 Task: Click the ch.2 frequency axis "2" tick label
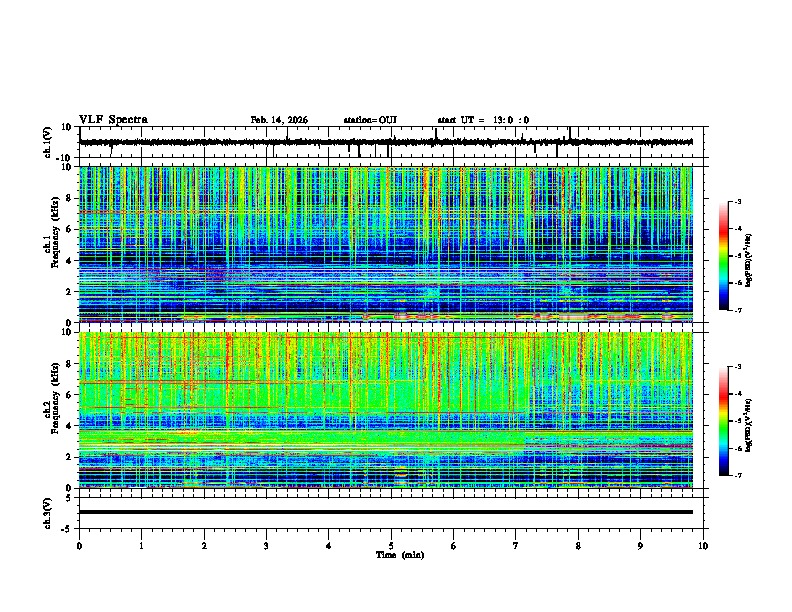click(70, 457)
